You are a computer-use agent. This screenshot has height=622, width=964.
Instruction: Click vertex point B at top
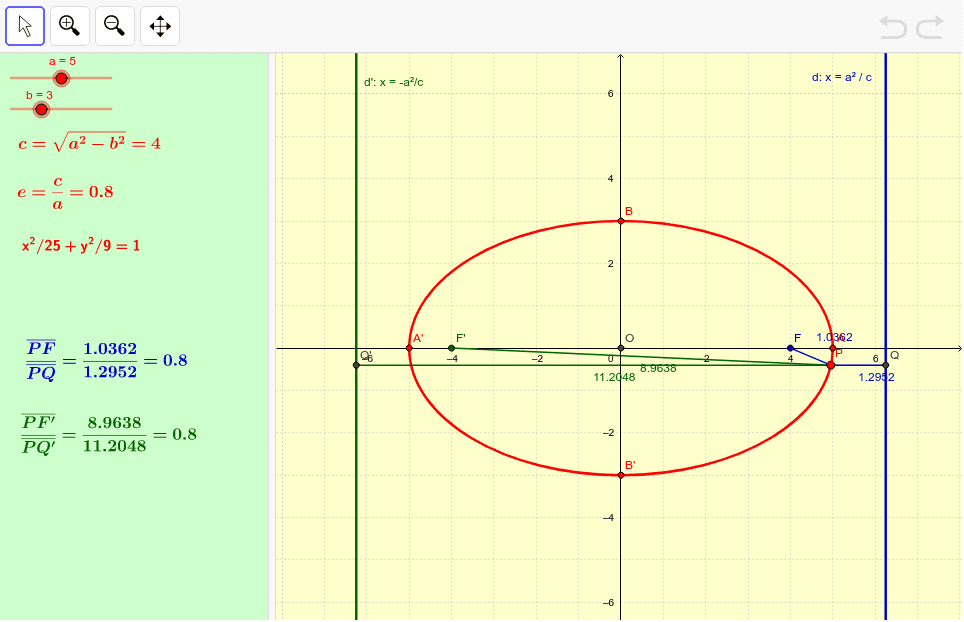point(621,221)
